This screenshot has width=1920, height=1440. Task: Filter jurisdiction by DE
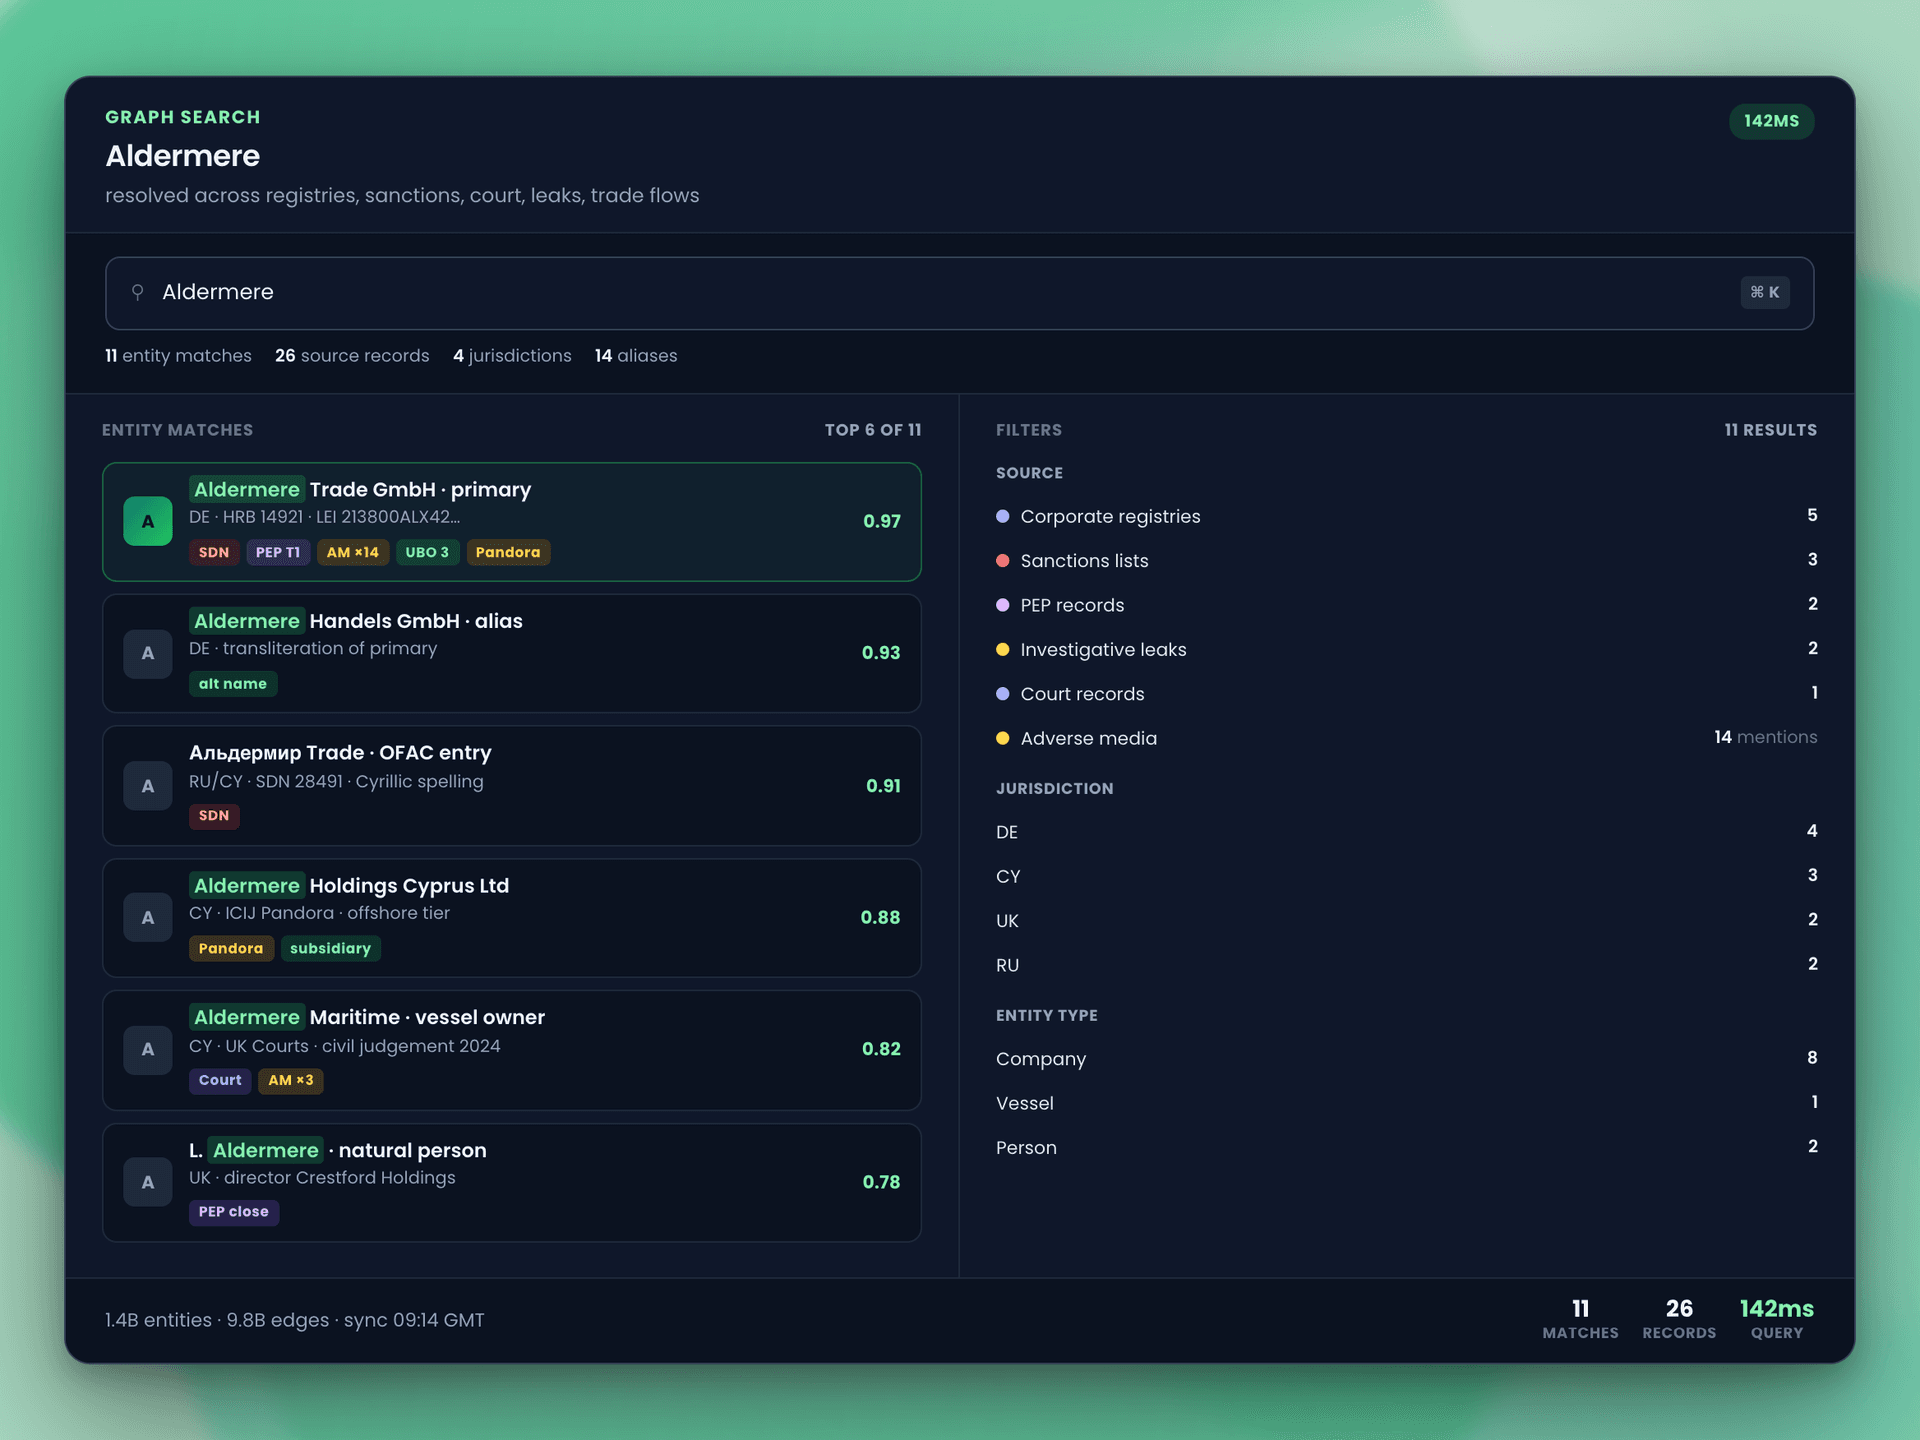[x=1406, y=832]
